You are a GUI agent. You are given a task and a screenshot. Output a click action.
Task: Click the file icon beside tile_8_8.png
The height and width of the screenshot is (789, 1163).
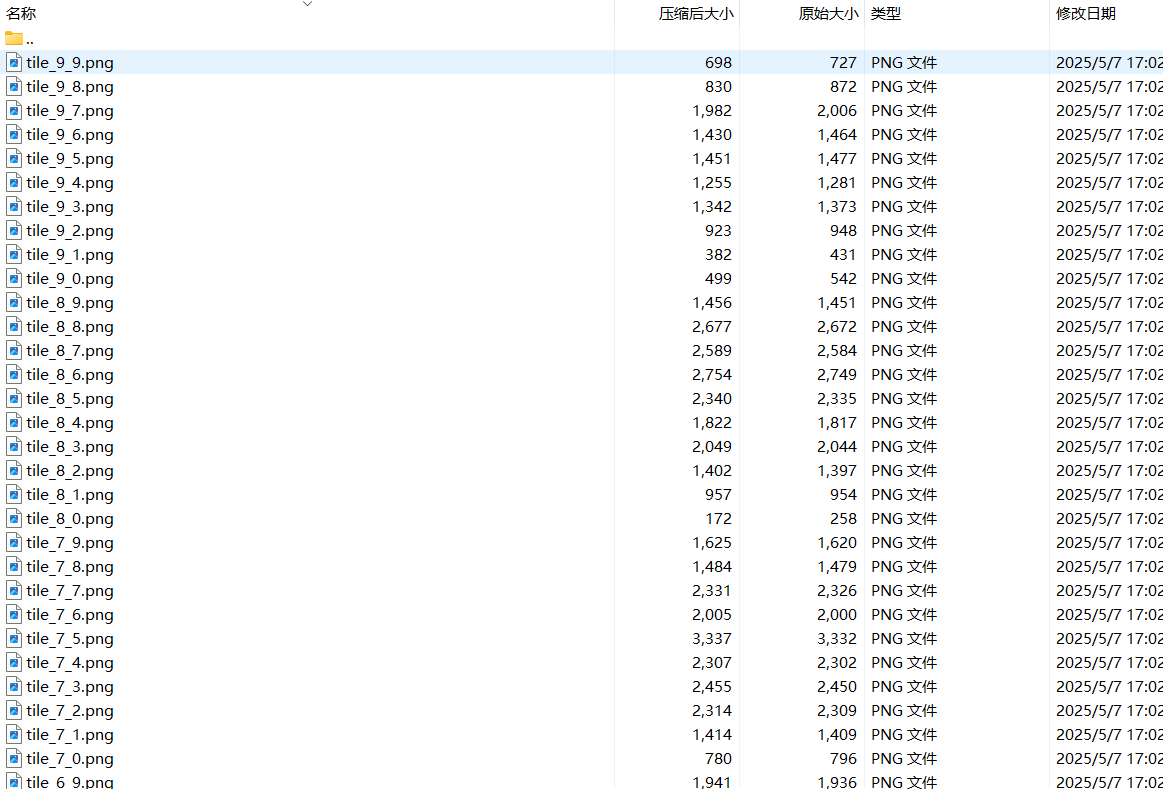[14, 327]
